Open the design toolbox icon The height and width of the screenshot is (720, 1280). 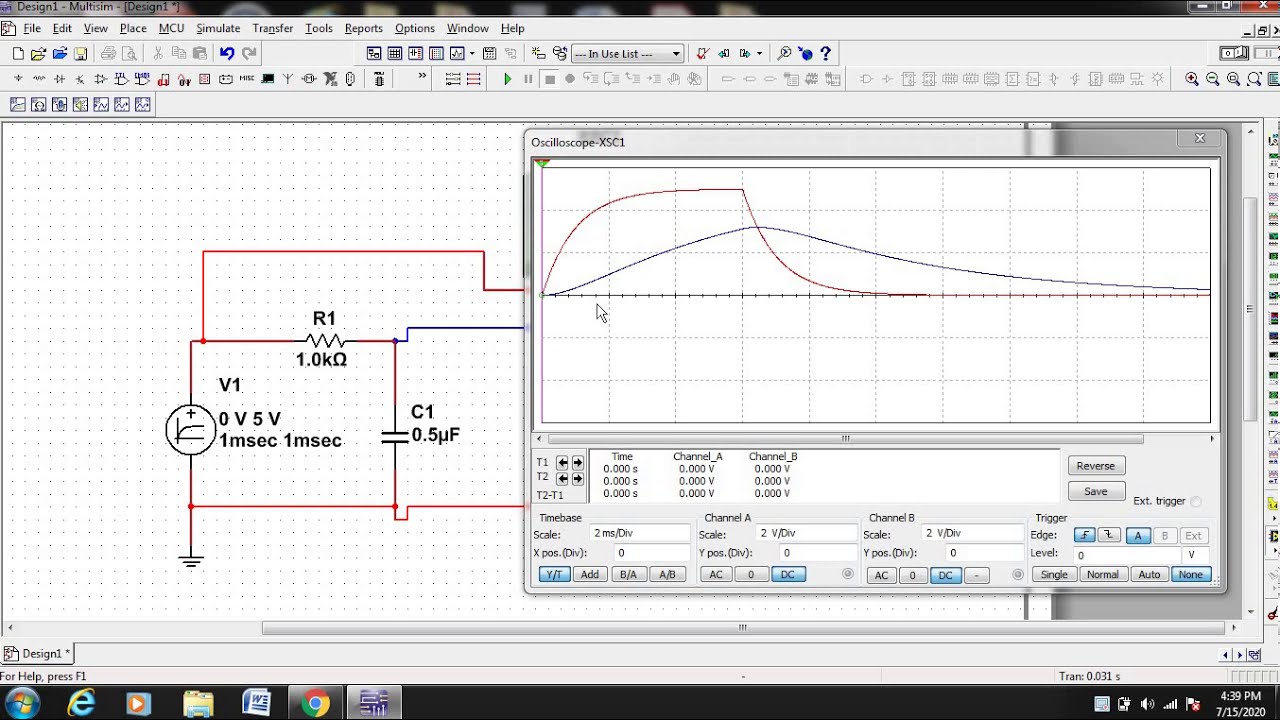coord(374,54)
